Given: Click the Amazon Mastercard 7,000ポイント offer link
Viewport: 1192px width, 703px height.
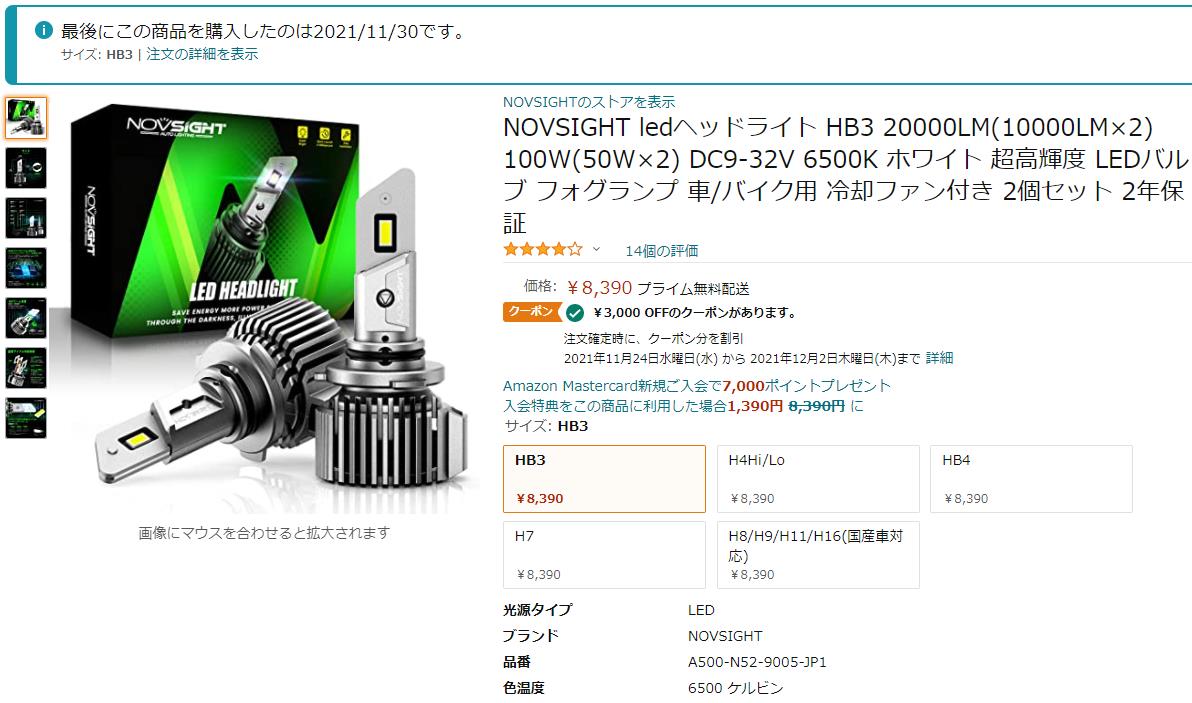Looking at the screenshot, I should [x=696, y=386].
